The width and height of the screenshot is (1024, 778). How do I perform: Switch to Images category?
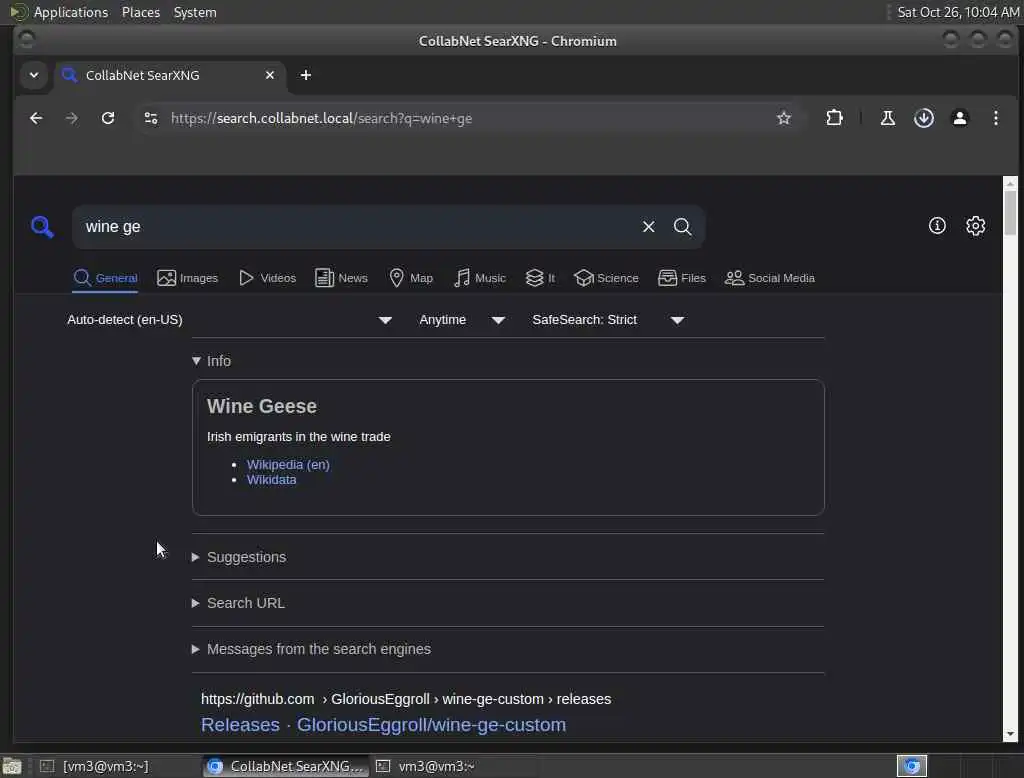coord(187,278)
